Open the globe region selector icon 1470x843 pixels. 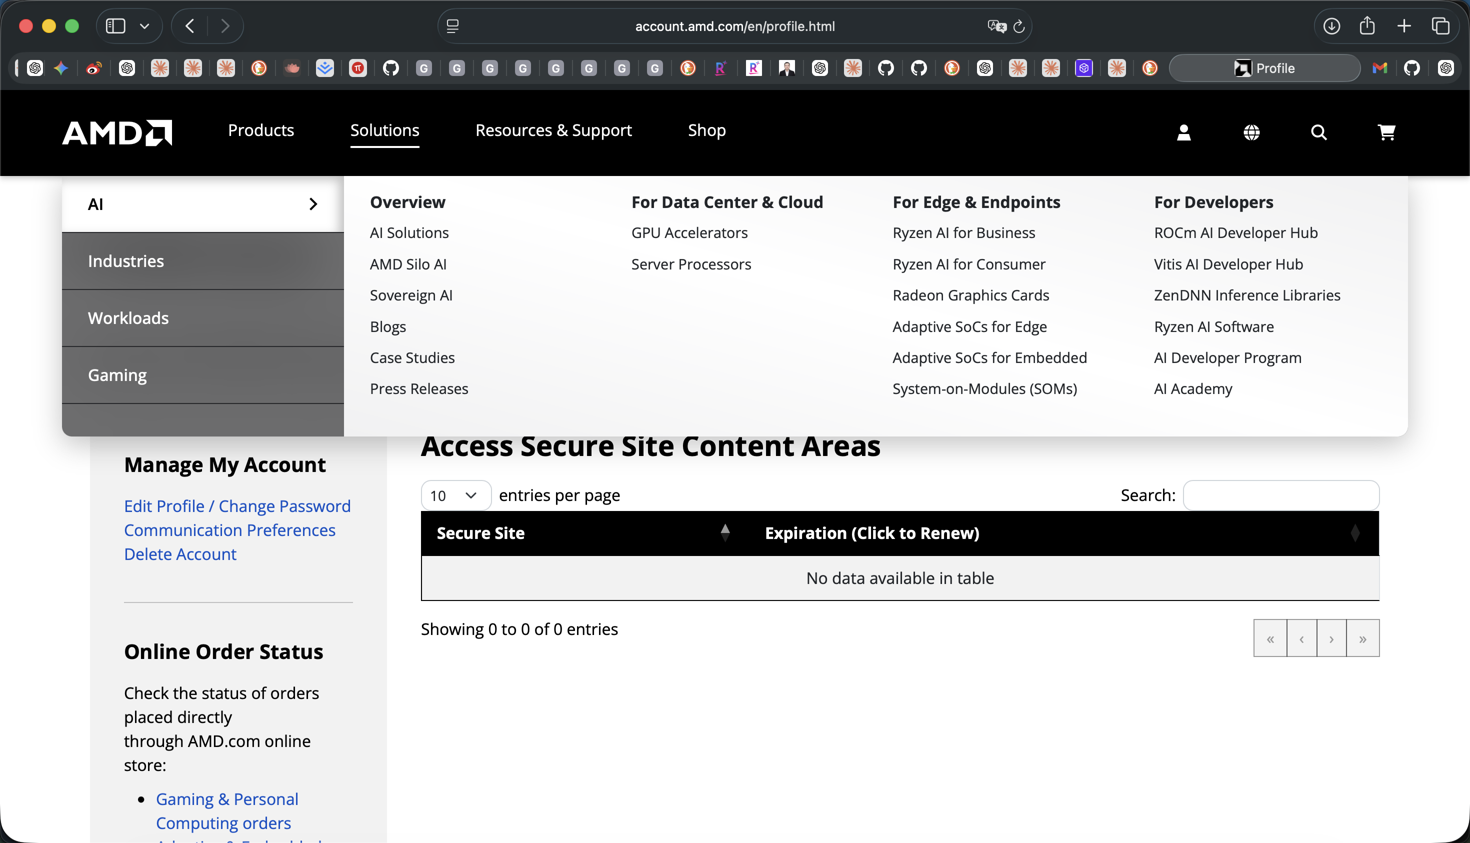pyautogui.click(x=1251, y=132)
